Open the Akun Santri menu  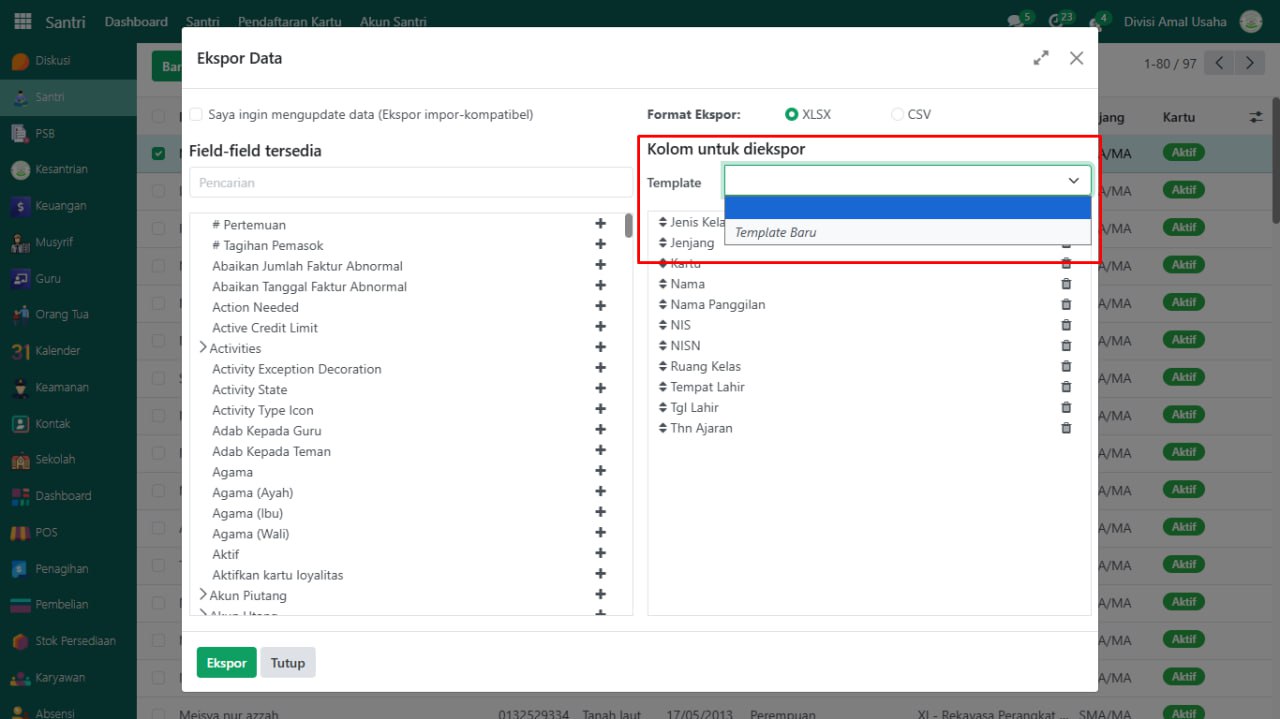392,22
